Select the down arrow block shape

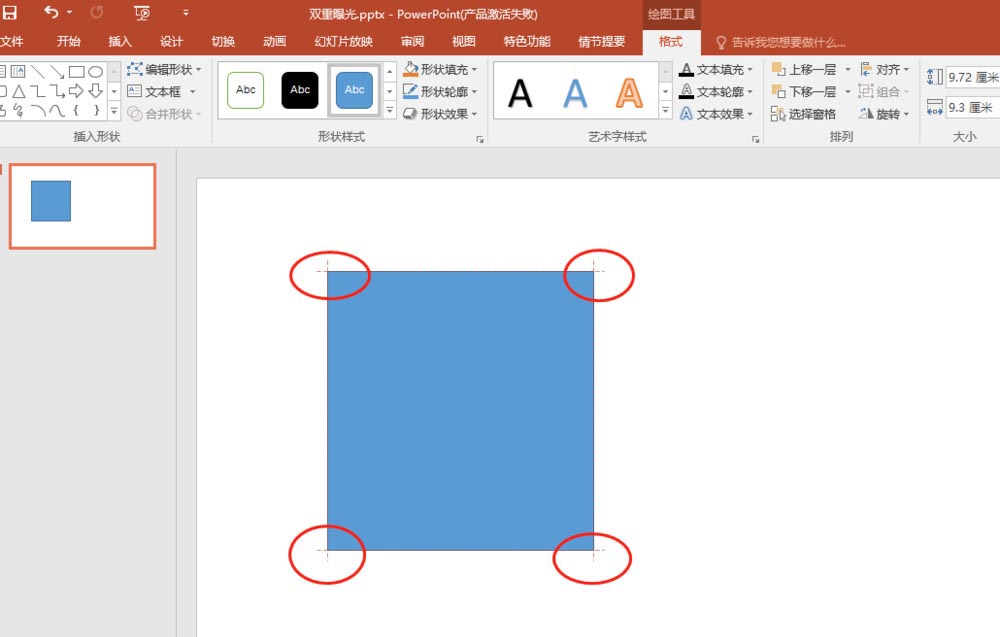click(96, 91)
